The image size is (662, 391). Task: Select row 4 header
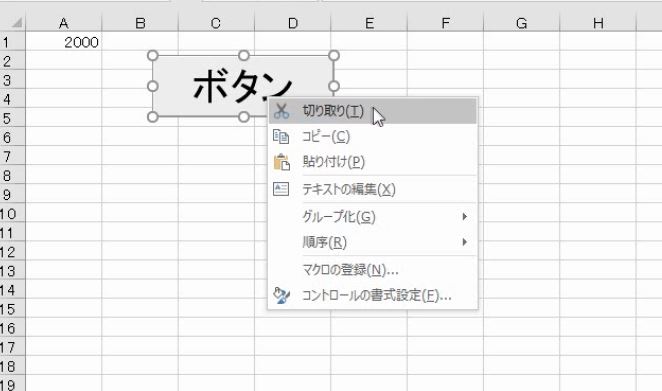13,99
